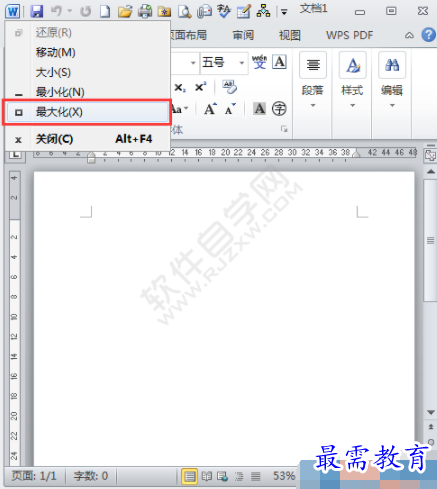Create a new blank document
The height and width of the screenshot is (489, 437).
tap(105, 11)
